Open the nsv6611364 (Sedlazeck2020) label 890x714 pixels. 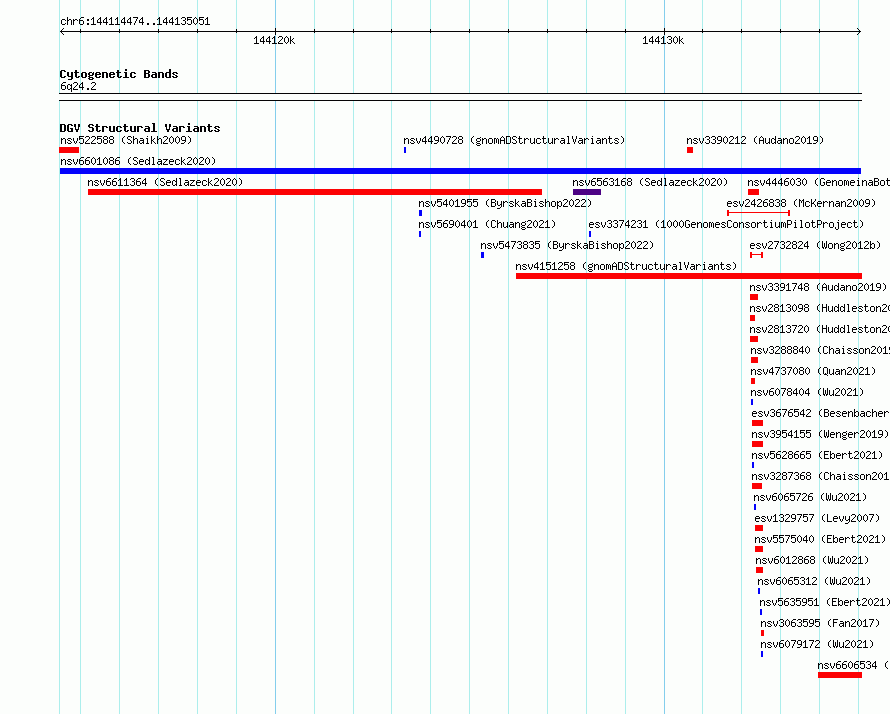165,182
